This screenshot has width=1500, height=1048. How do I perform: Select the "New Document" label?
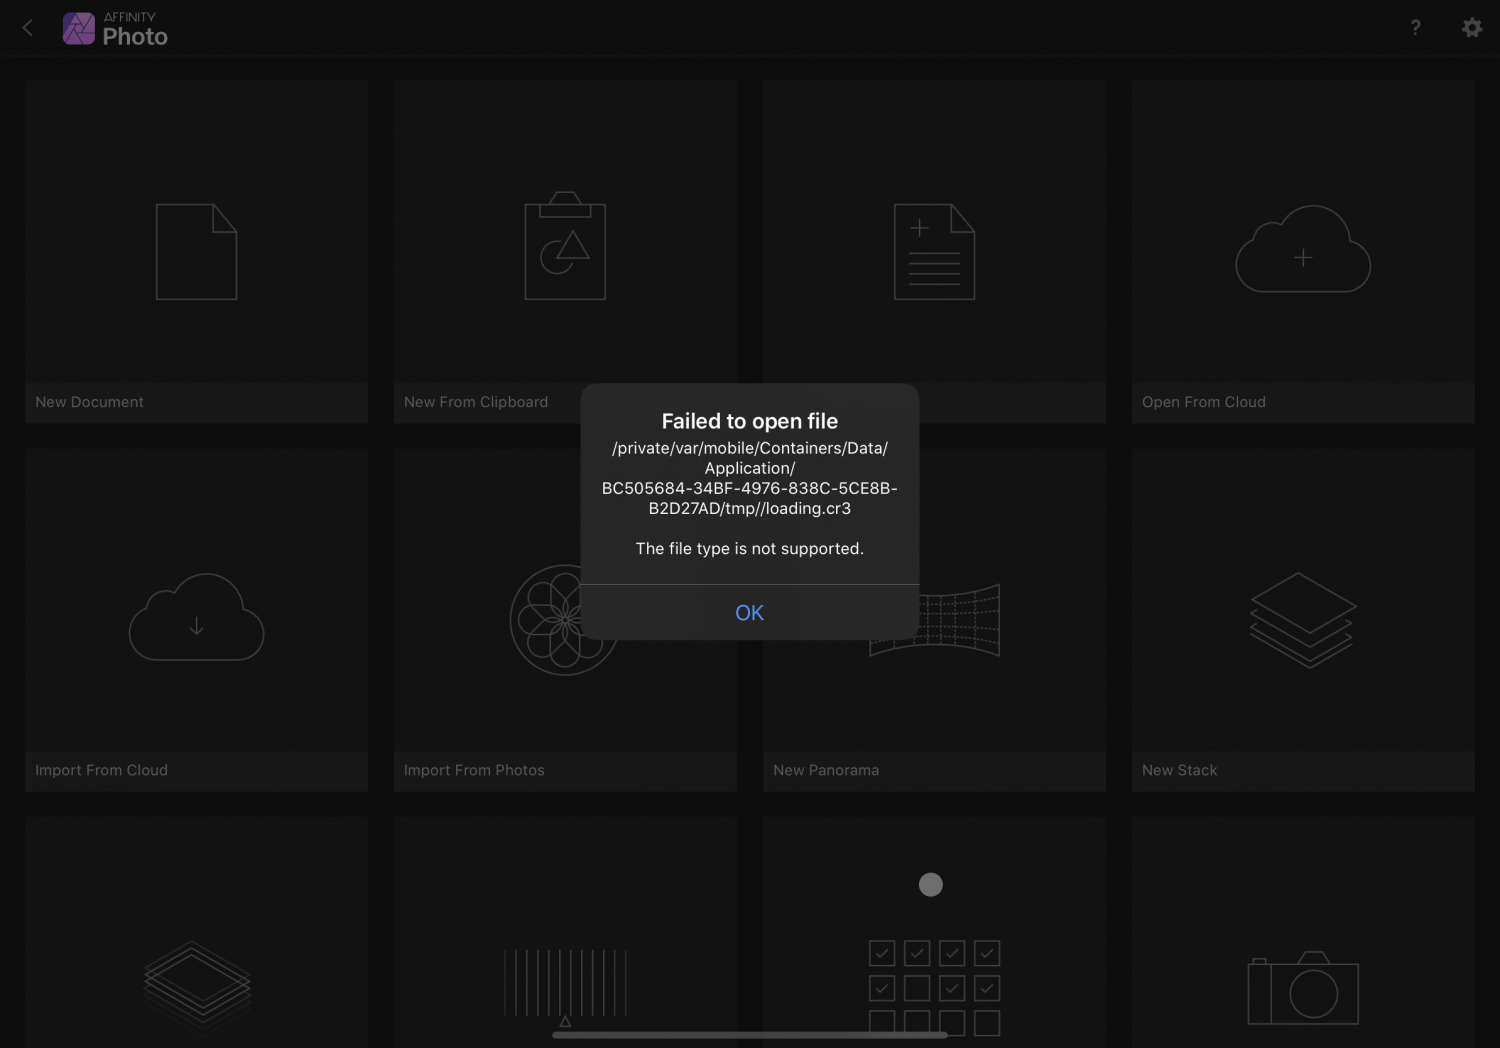pyautogui.click(x=89, y=402)
